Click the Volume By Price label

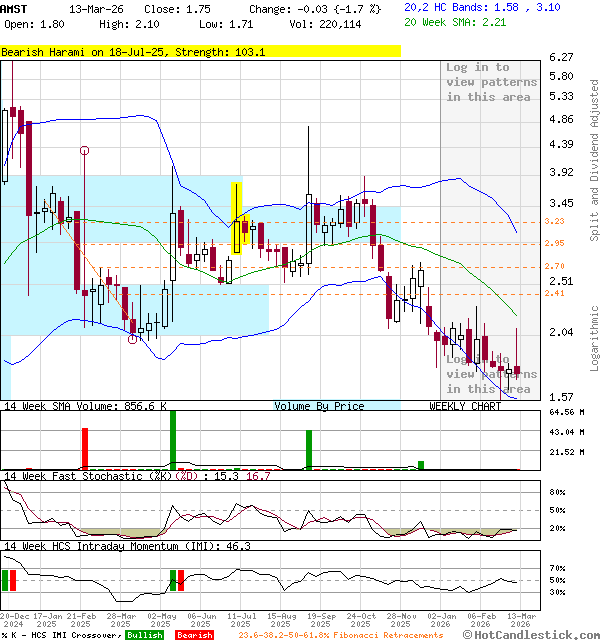click(319, 406)
